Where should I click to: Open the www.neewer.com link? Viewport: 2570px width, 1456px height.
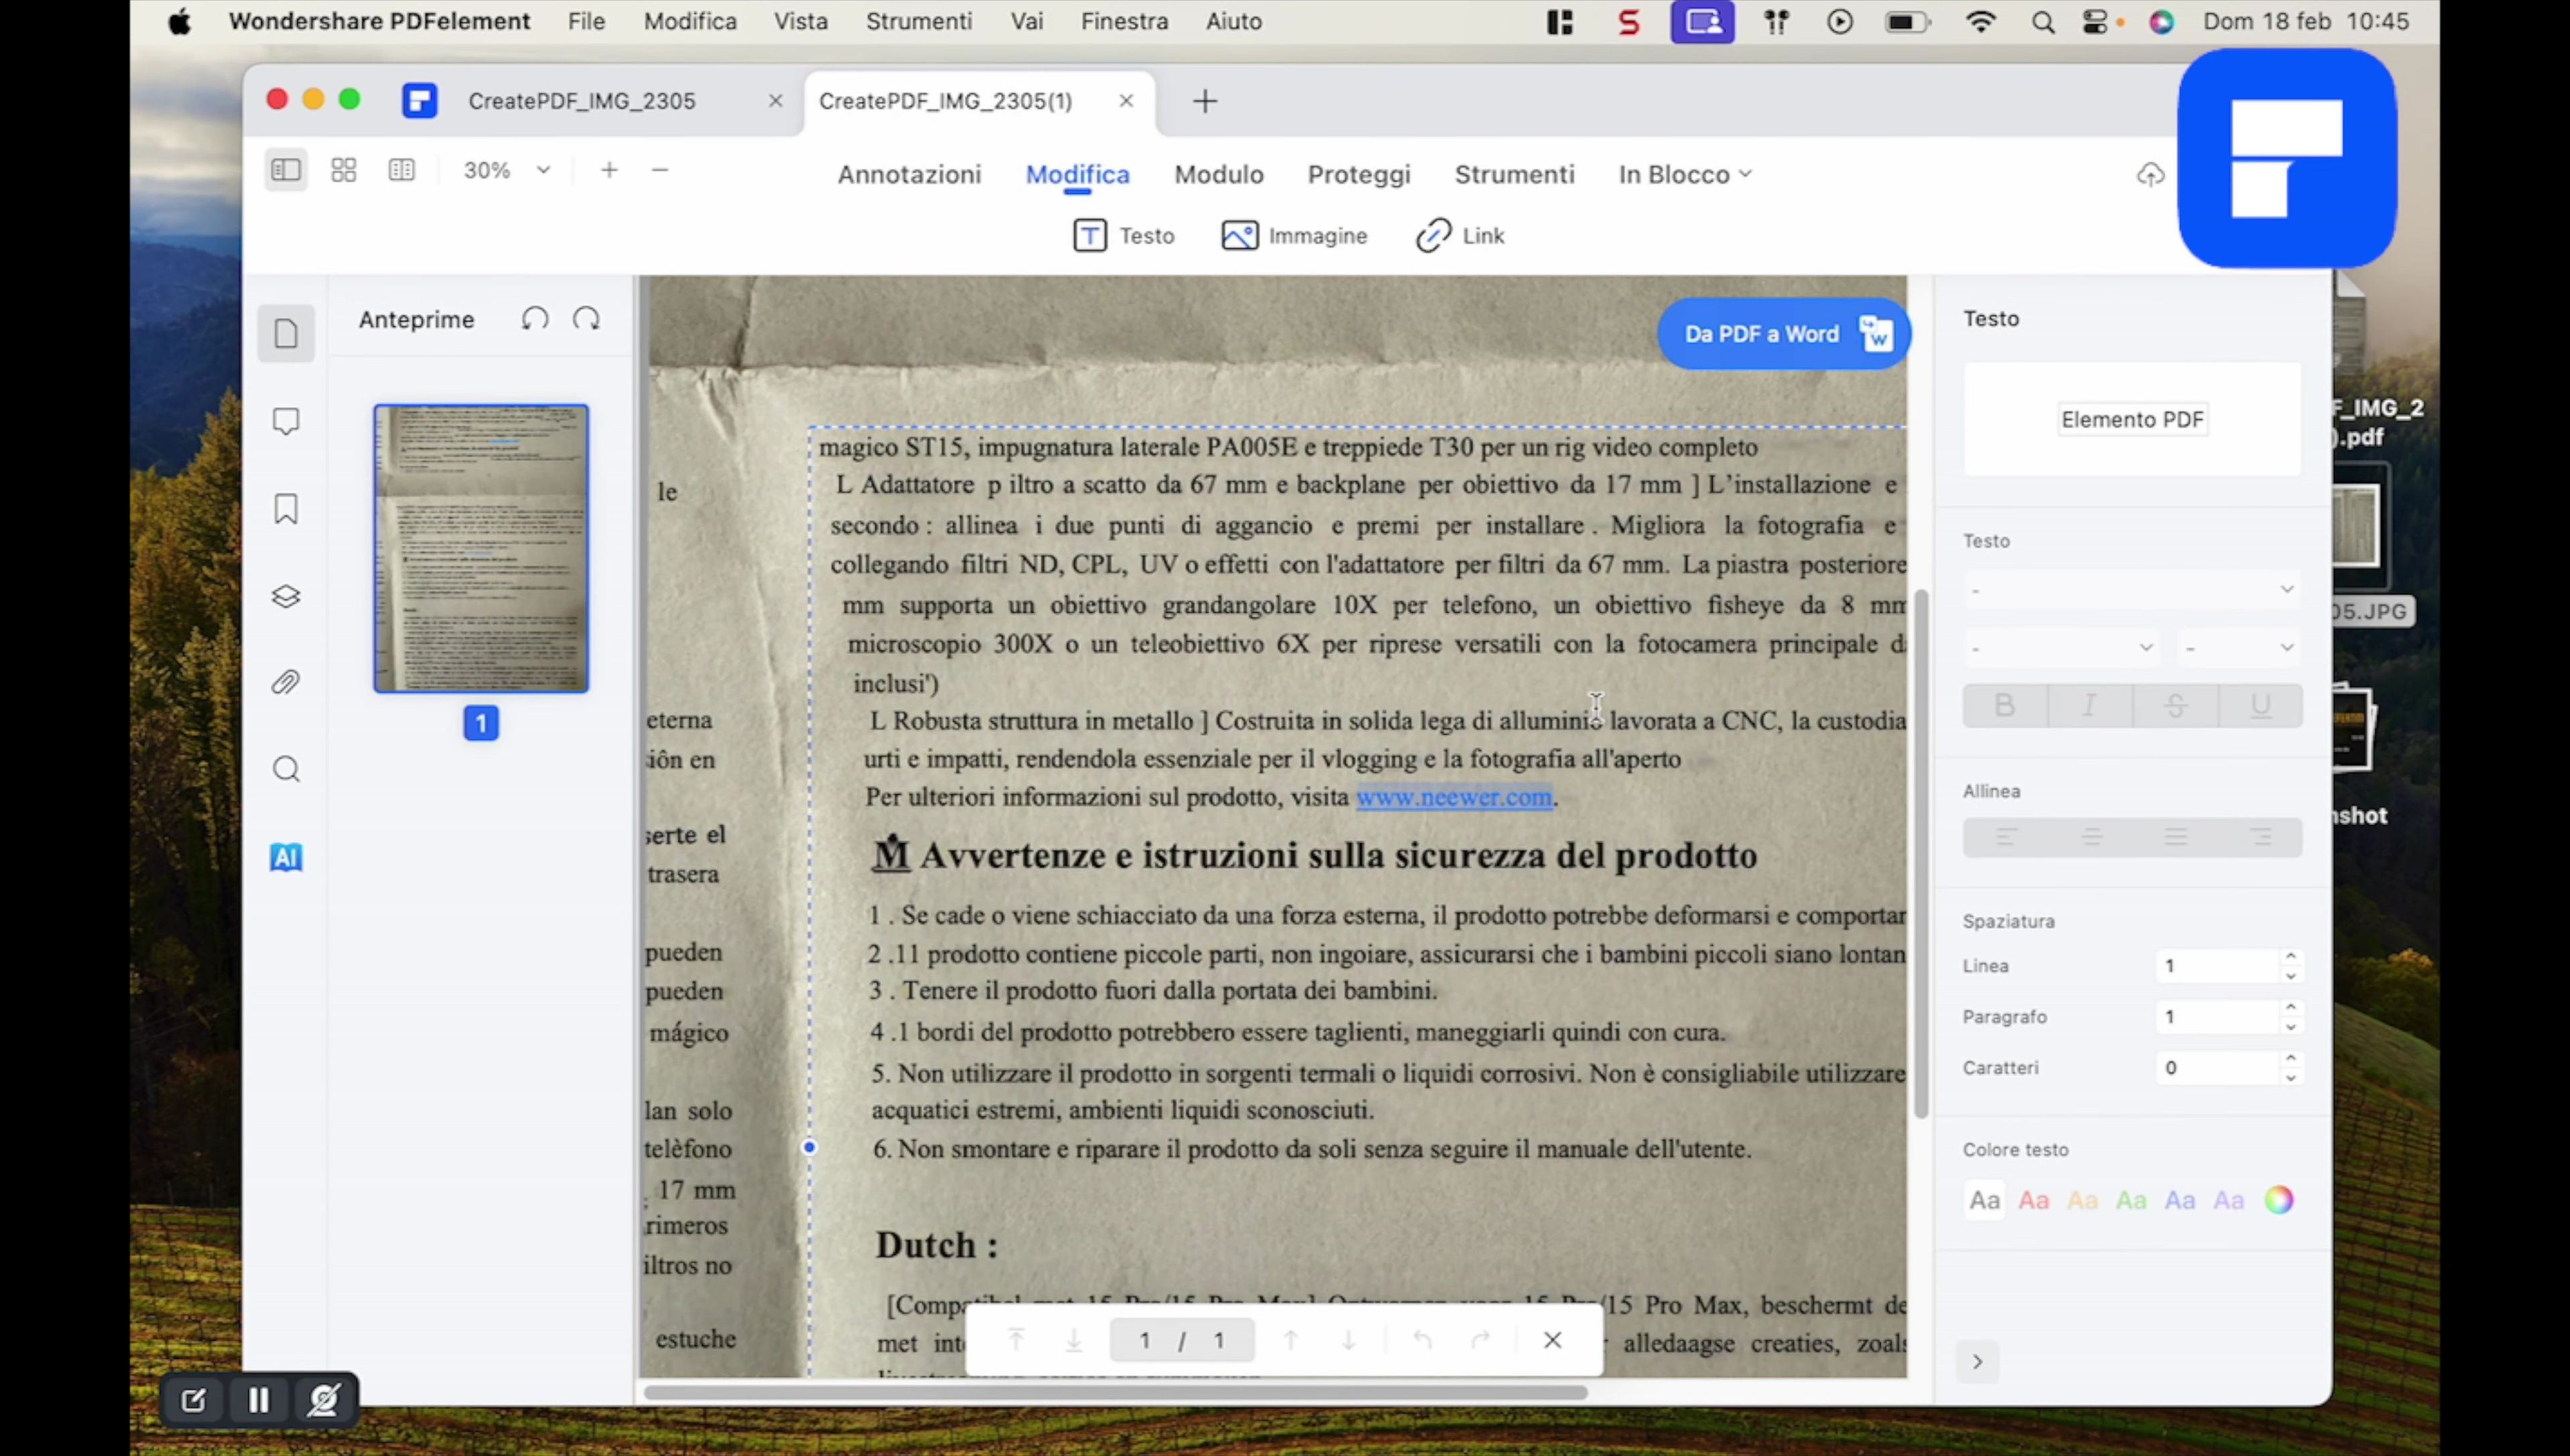tap(1454, 797)
